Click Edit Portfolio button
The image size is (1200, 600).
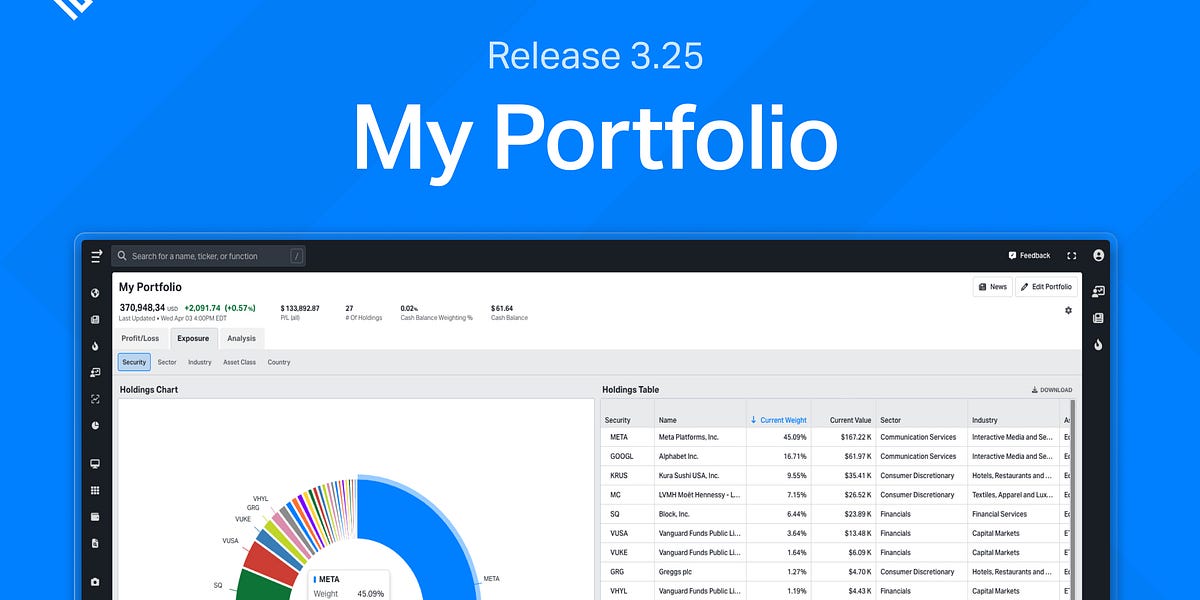pyautogui.click(x=1047, y=287)
